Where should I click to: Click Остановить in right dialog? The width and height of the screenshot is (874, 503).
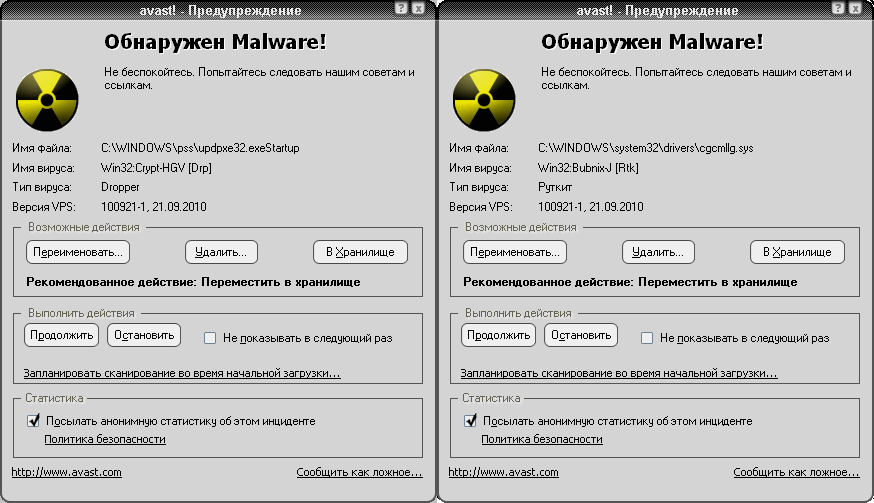[x=581, y=335]
